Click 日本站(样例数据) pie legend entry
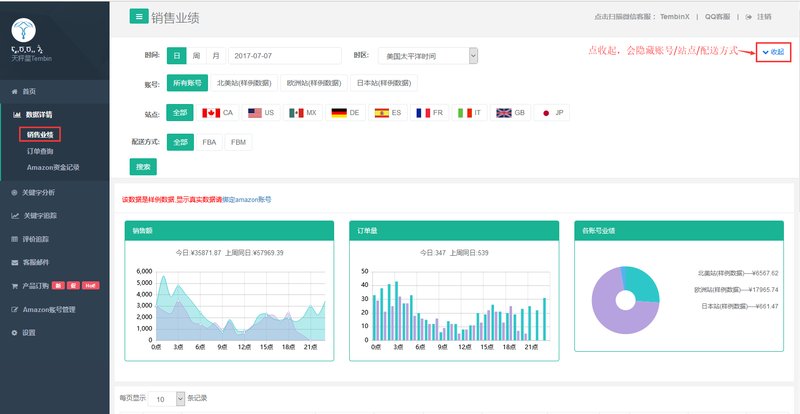The height and width of the screenshot is (414, 800). (x=739, y=306)
